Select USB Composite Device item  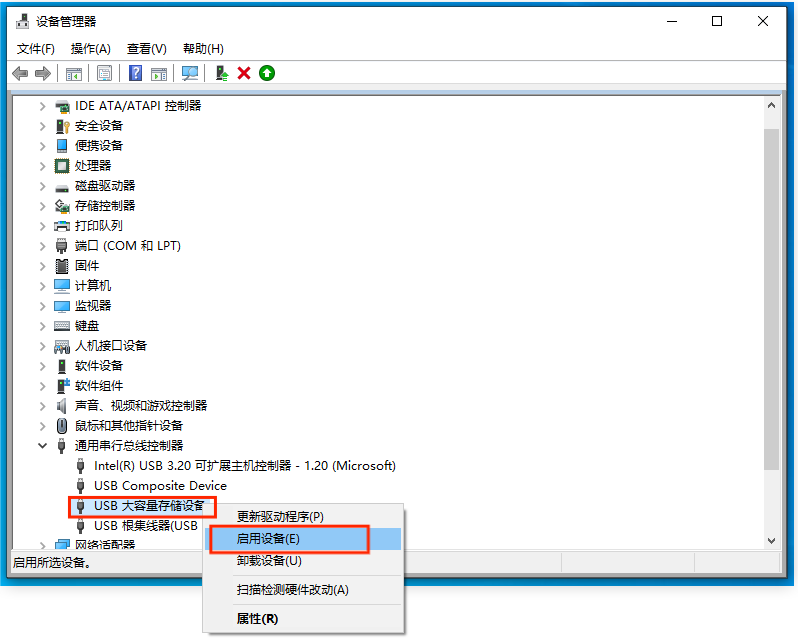pos(160,486)
